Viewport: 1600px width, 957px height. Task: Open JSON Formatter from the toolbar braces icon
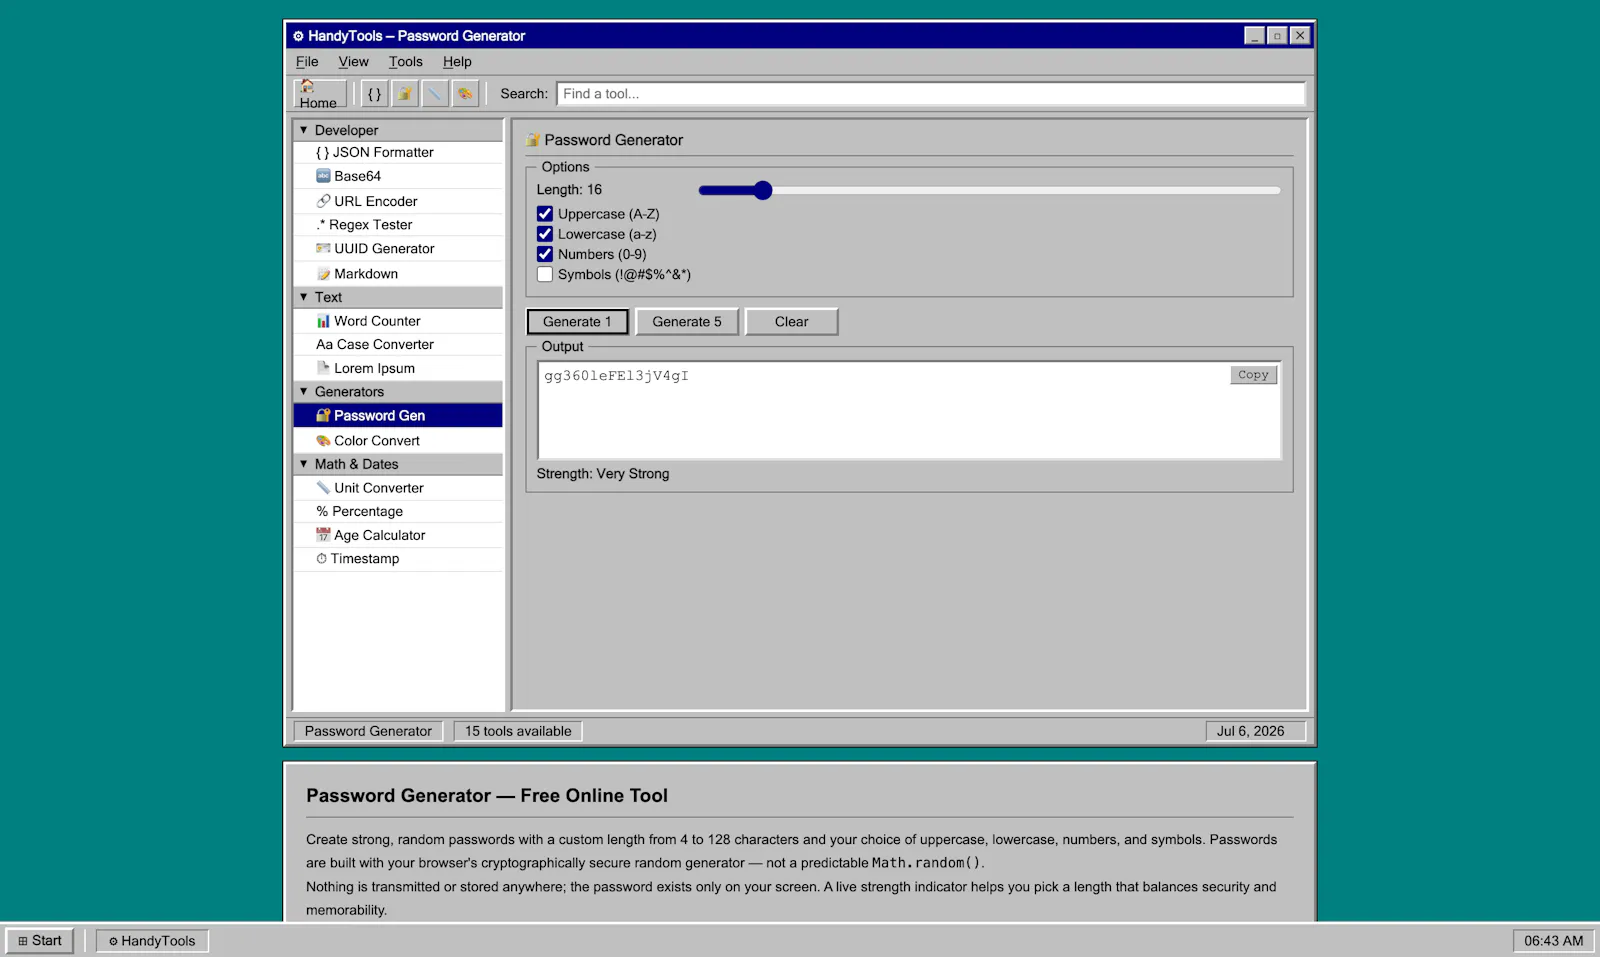(374, 94)
